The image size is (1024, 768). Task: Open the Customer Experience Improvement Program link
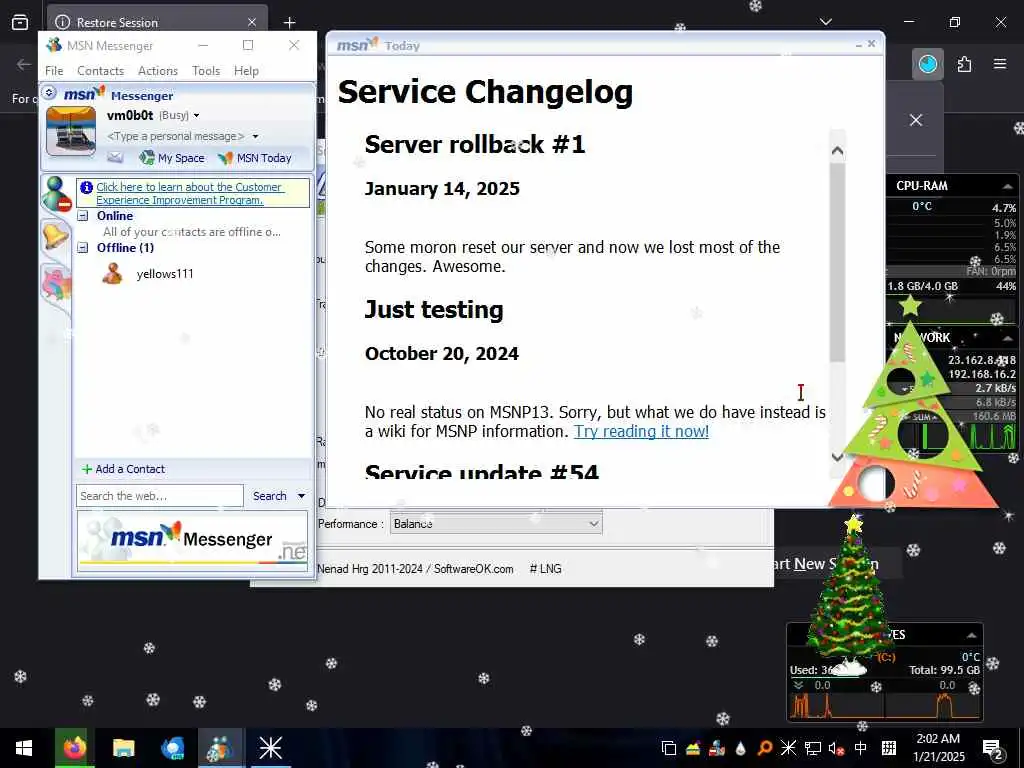point(189,193)
